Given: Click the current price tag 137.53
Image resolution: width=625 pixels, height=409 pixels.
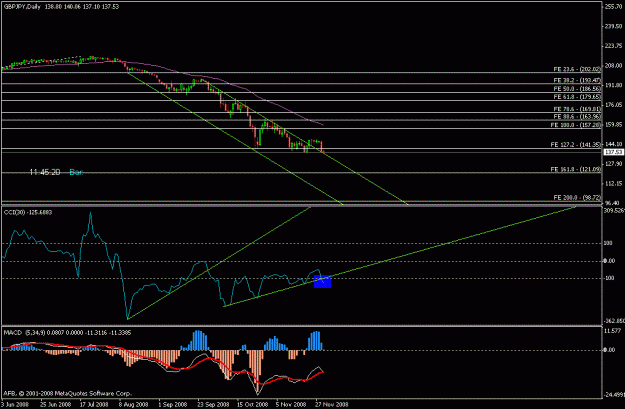Looking at the screenshot, I should click(613, 152).
